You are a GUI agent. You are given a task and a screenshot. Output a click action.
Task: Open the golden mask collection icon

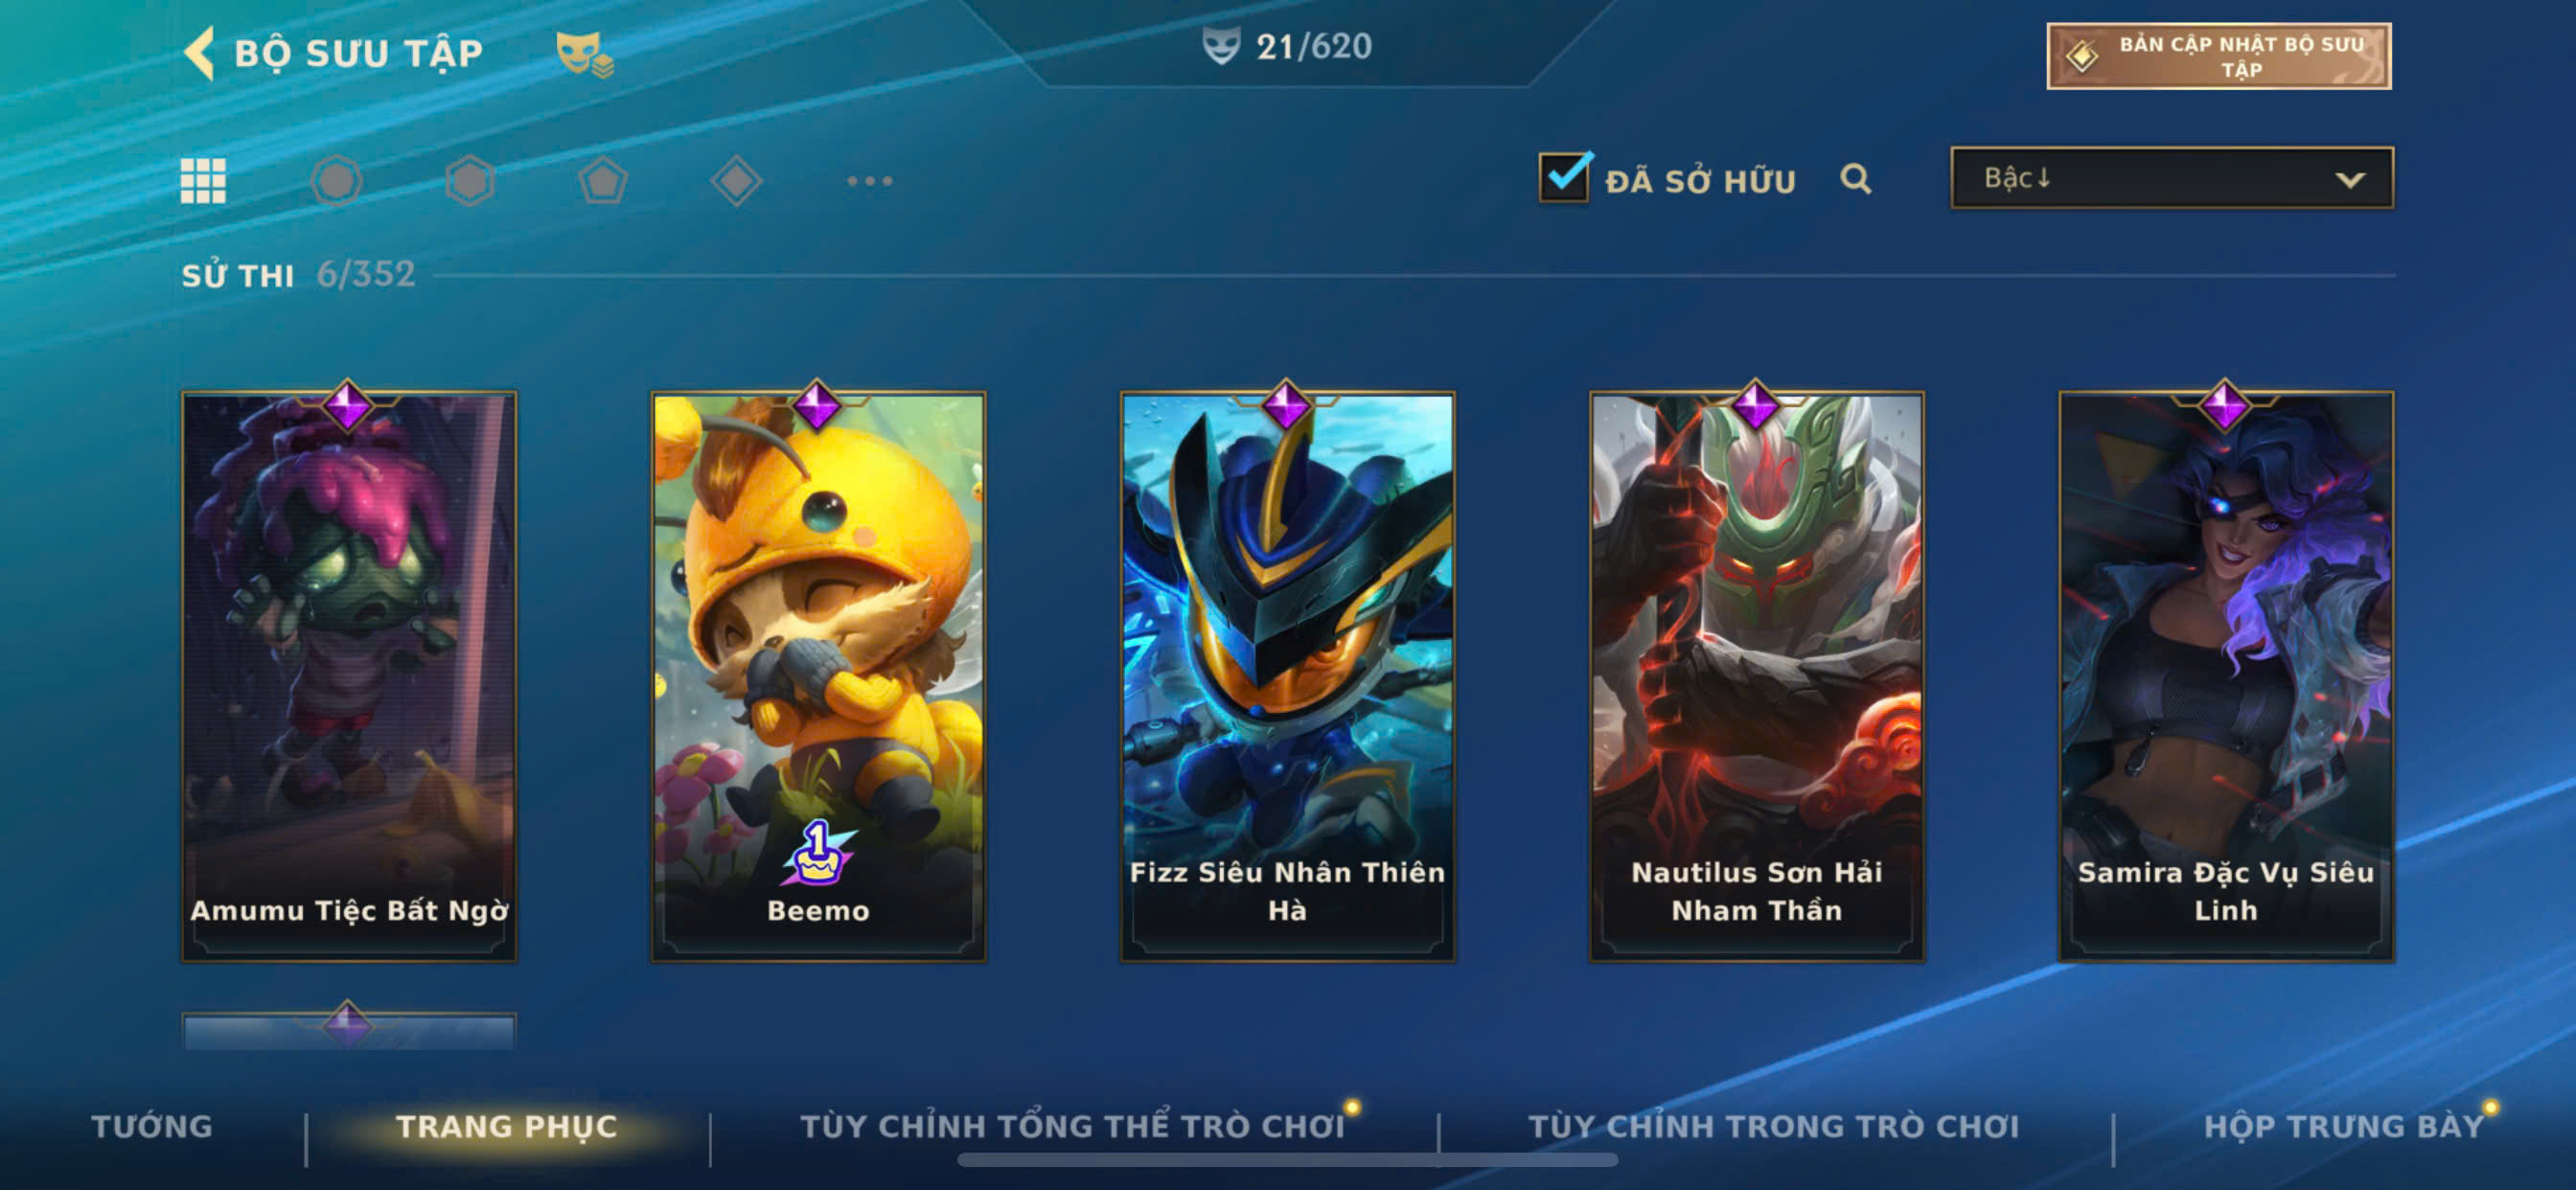(x=585, y=54)
